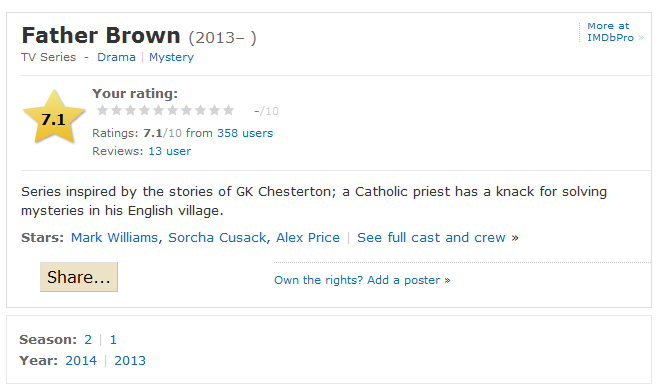Choose the eighth rating star

tap(201, 110)
